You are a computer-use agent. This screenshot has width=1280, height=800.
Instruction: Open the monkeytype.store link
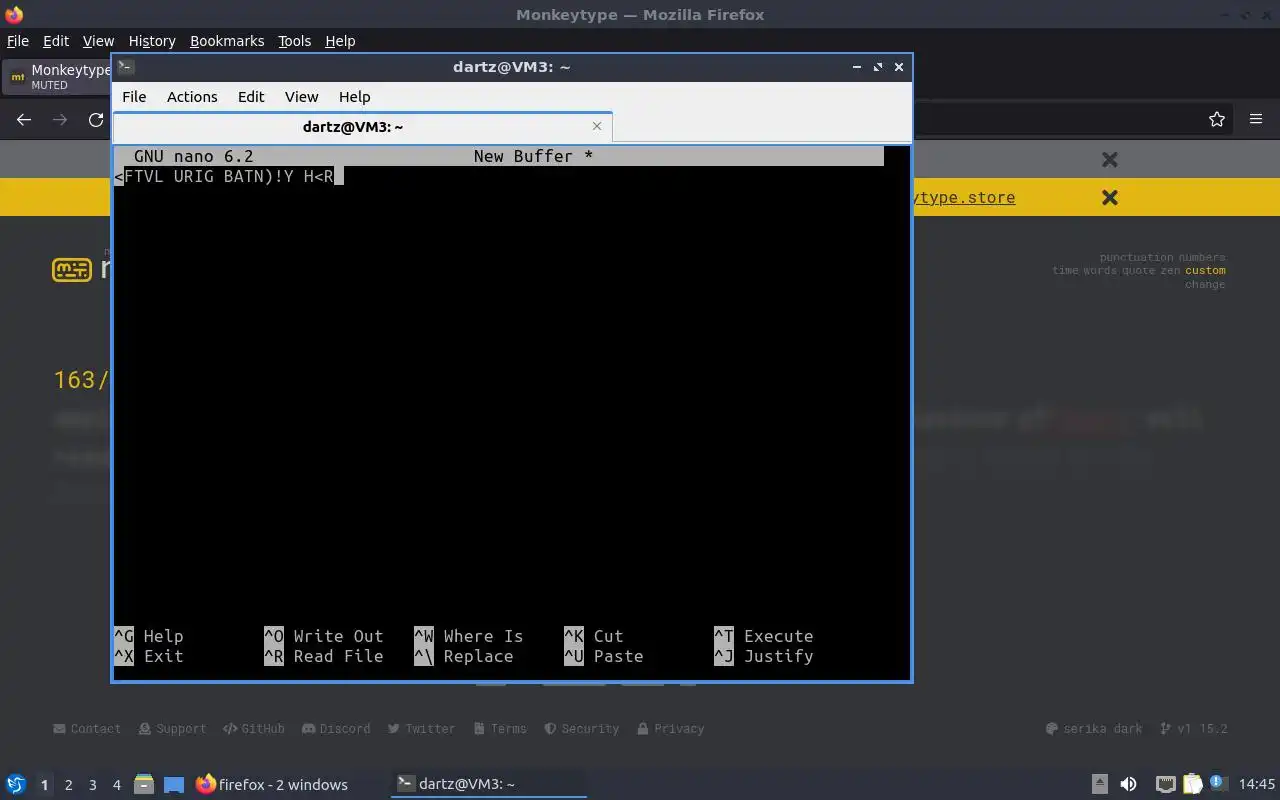pos(964,198)
